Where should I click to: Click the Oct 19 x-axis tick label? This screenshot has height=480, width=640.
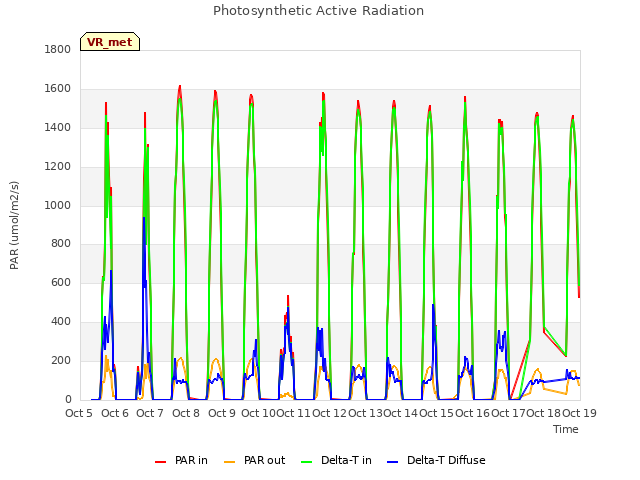[580, 413]
